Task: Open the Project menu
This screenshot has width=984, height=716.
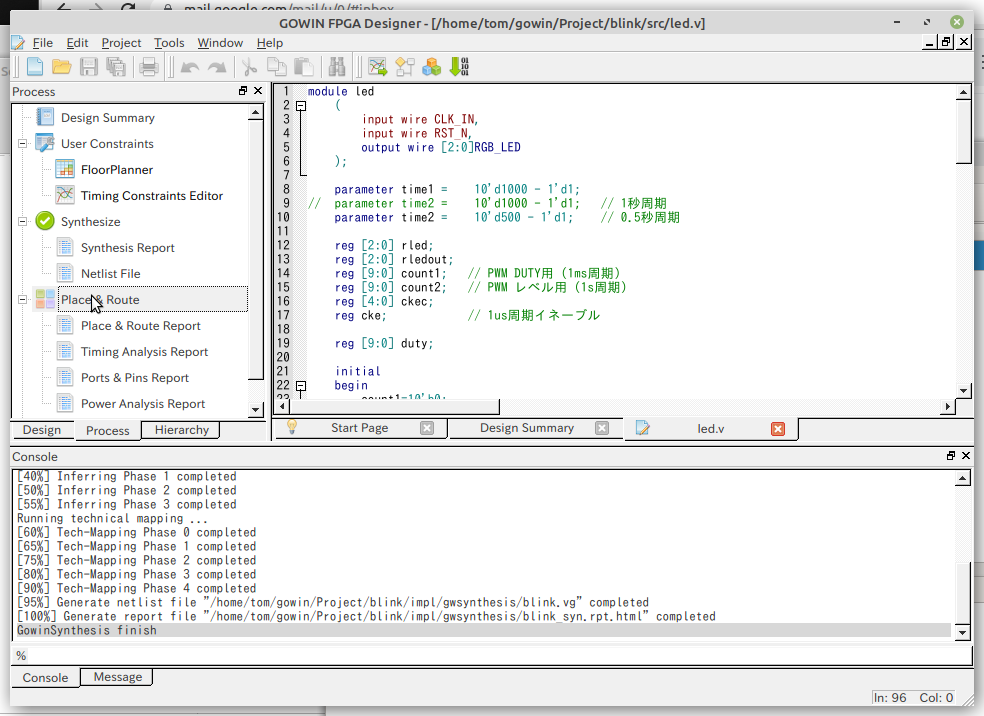Action: tap(121, 43)
